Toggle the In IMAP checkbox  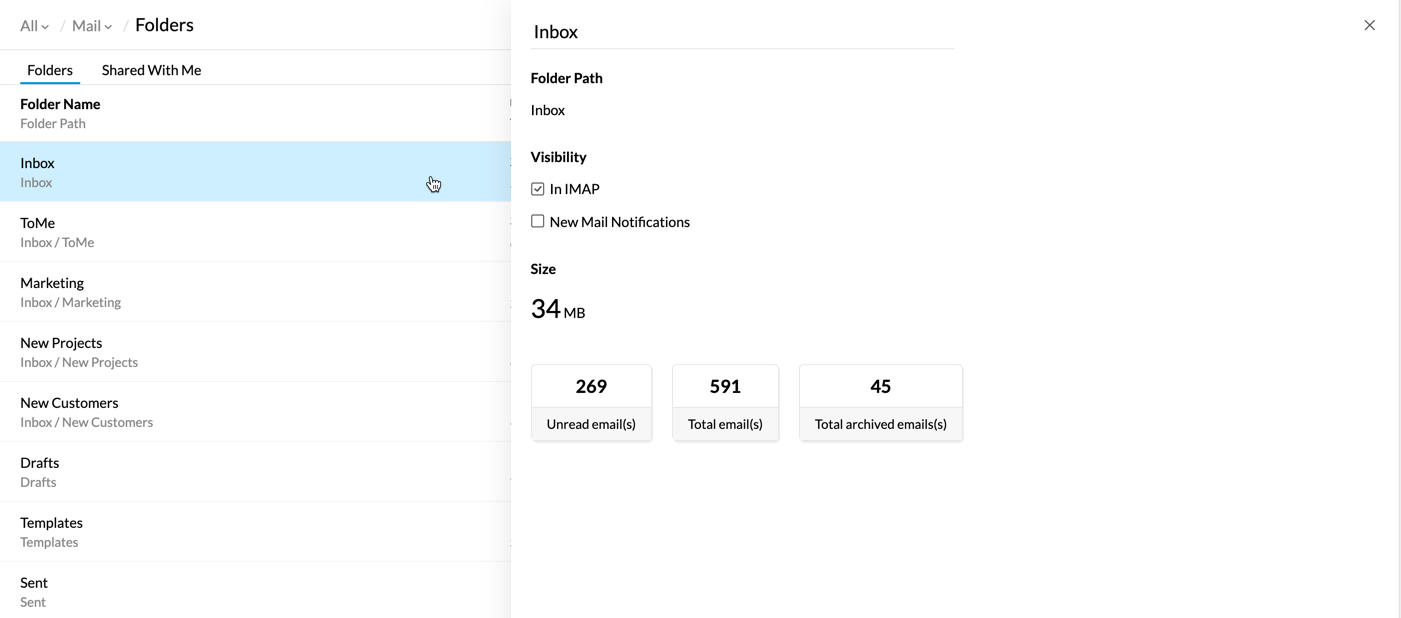pyautogui.click(x=538, y=189)
